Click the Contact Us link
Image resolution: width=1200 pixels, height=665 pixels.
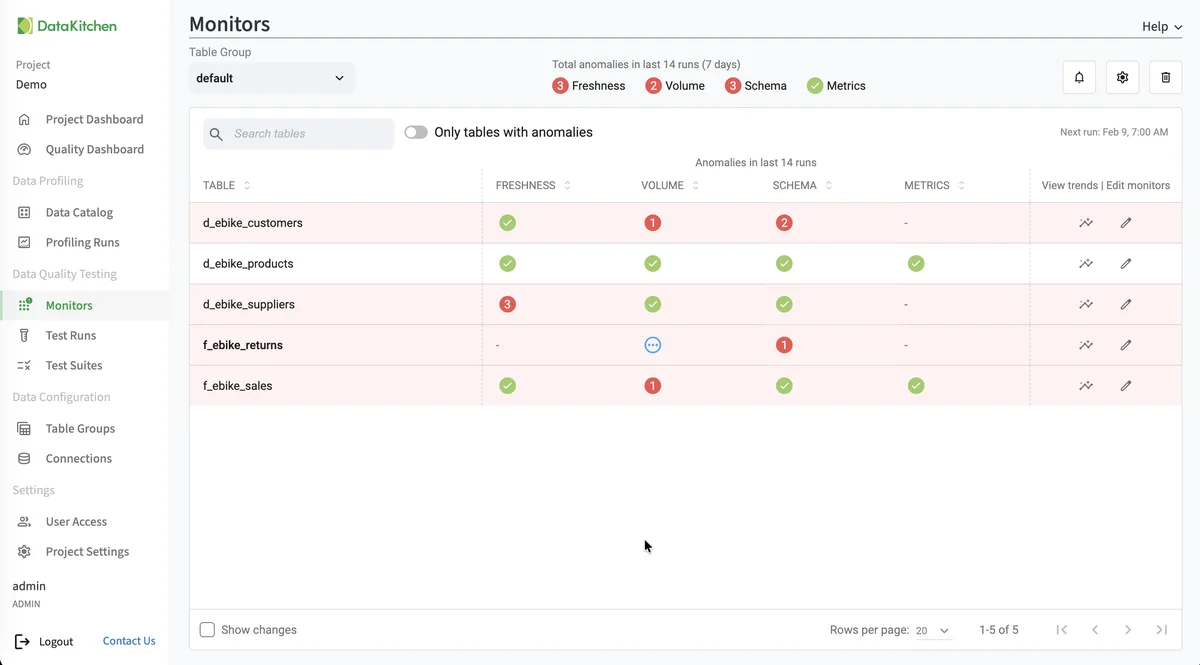[128, 641]
